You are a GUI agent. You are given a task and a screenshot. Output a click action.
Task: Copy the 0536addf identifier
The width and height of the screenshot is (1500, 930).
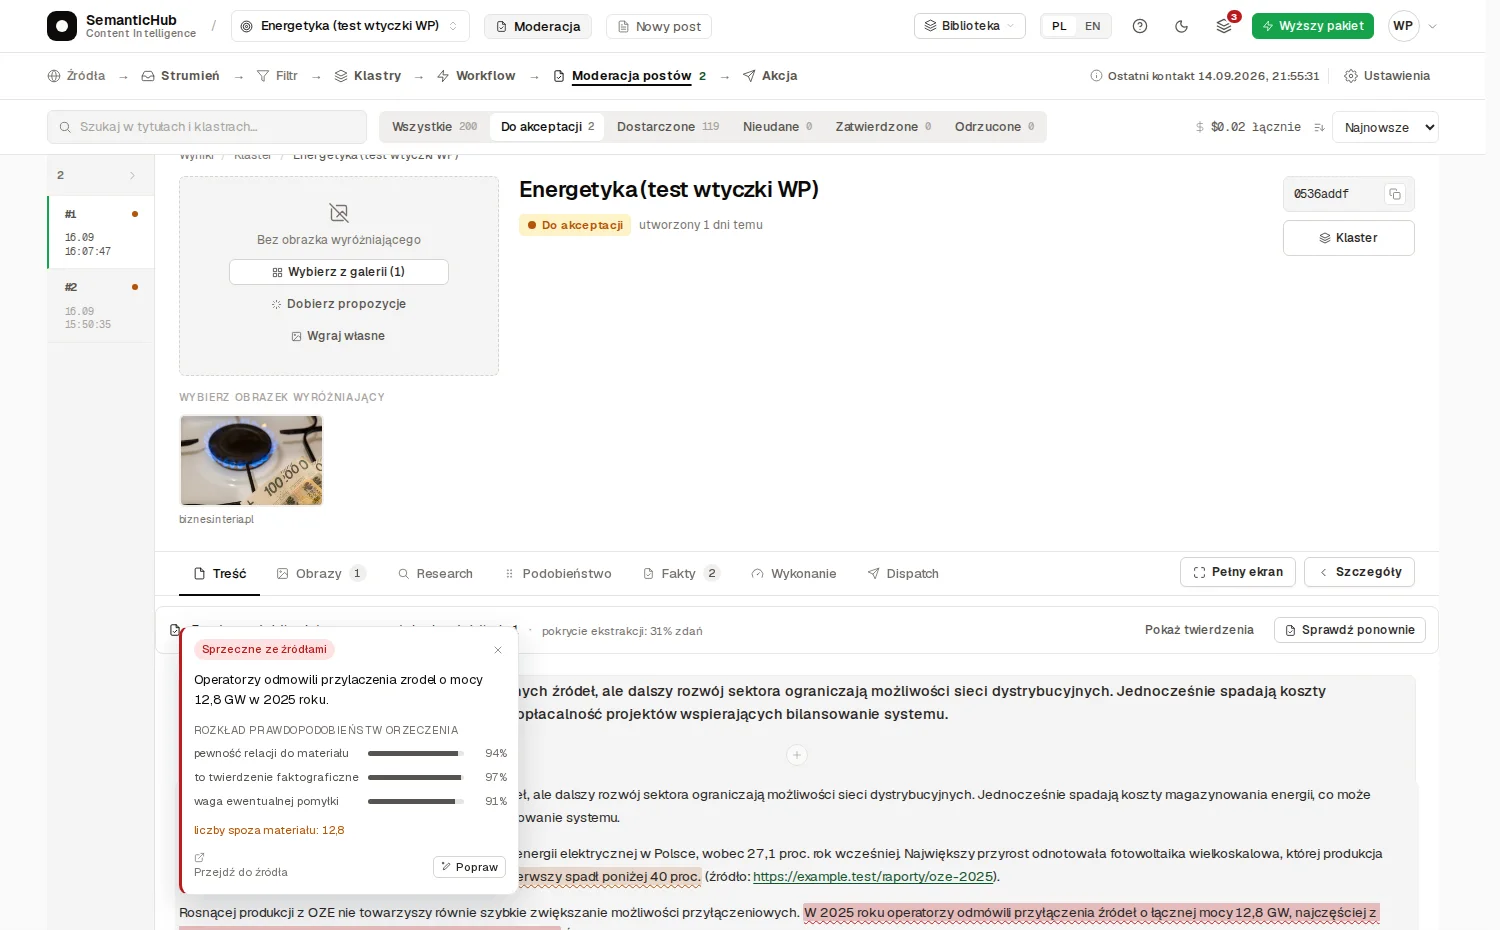click(x=1395, y=194)
